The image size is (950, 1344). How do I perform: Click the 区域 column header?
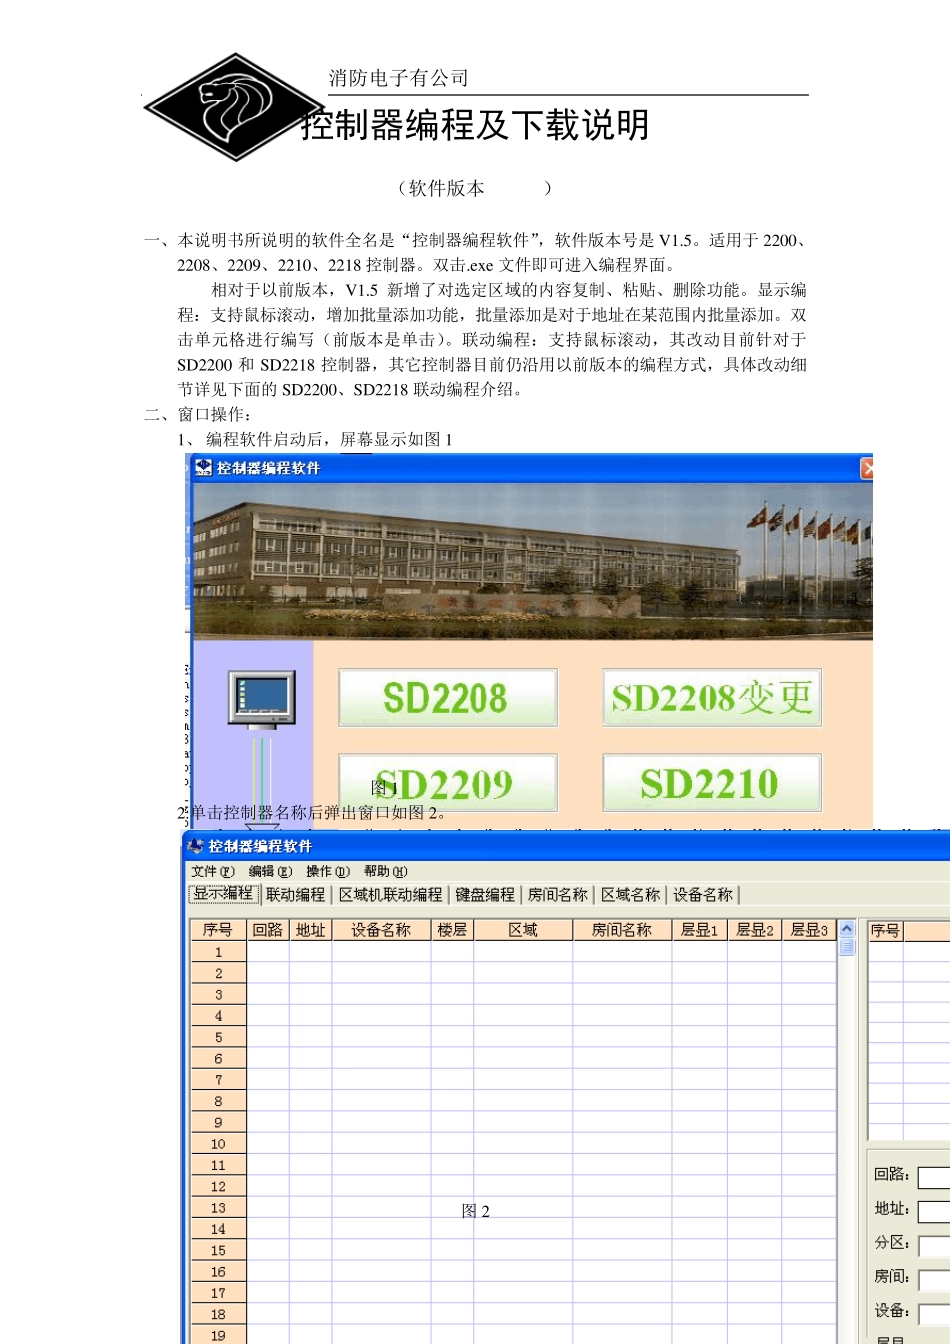(523, 930)
